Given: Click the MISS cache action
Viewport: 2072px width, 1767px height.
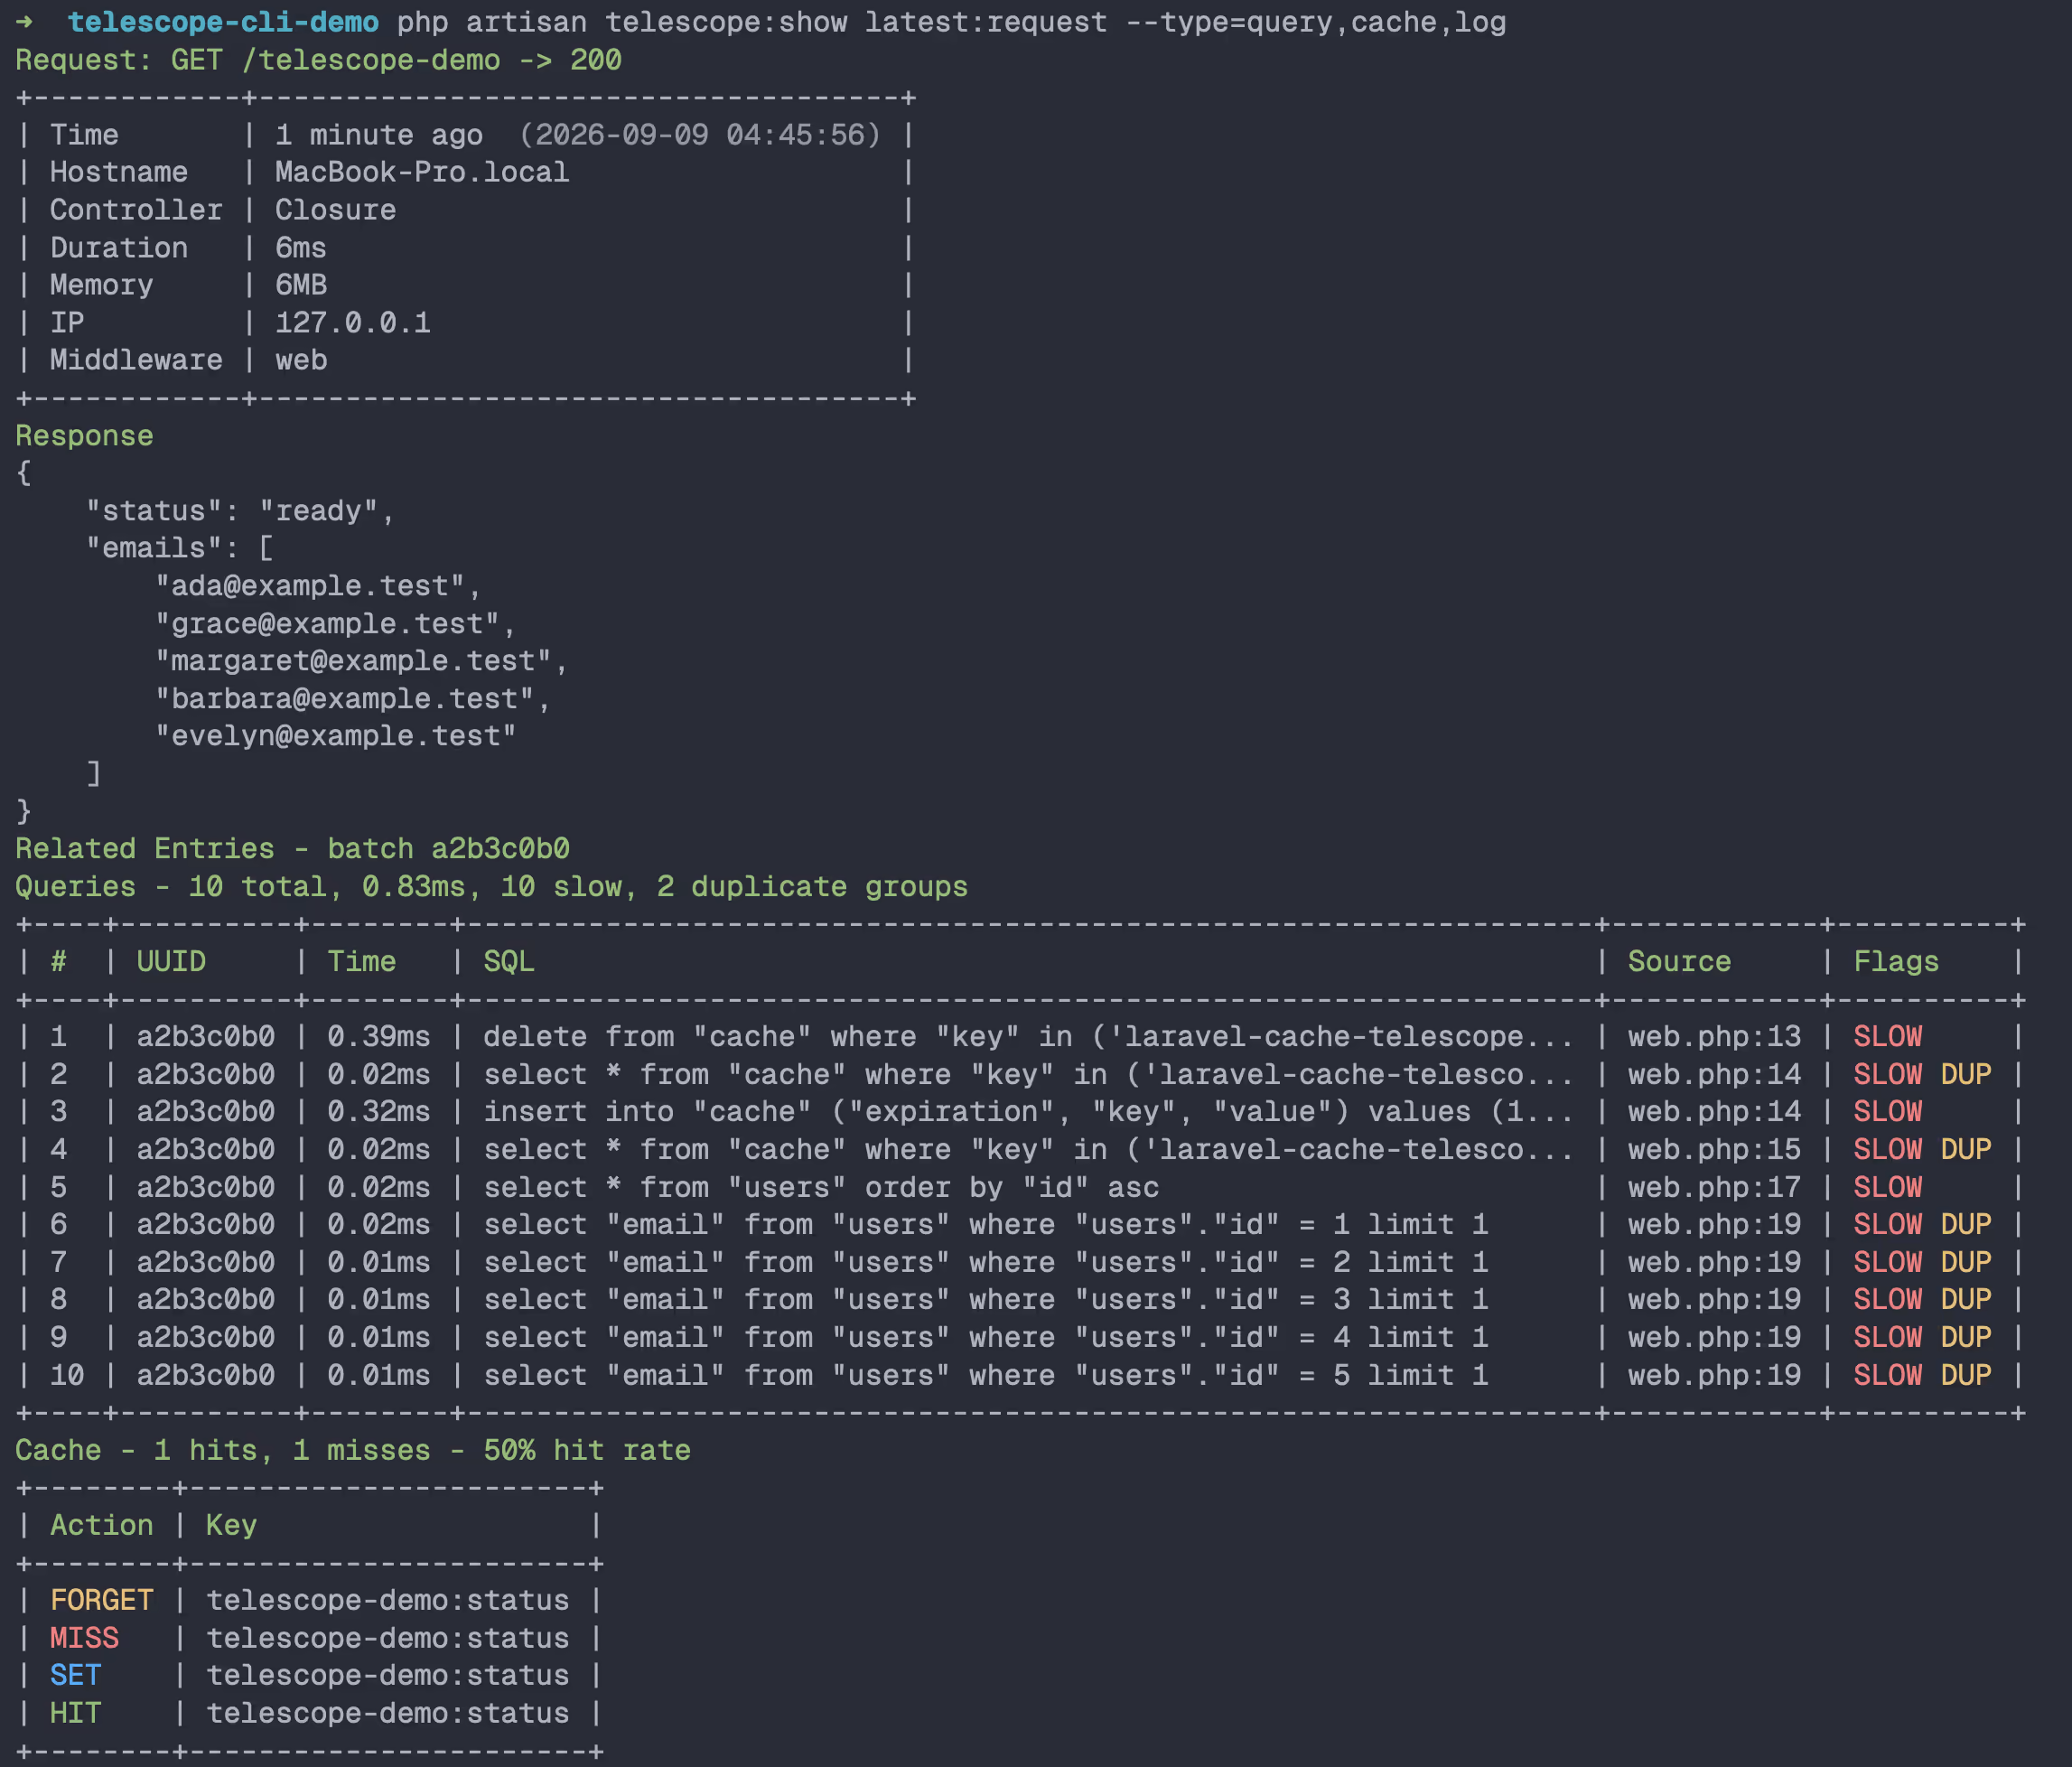Looking at the screenshot, I should [x=84, y=1638].
